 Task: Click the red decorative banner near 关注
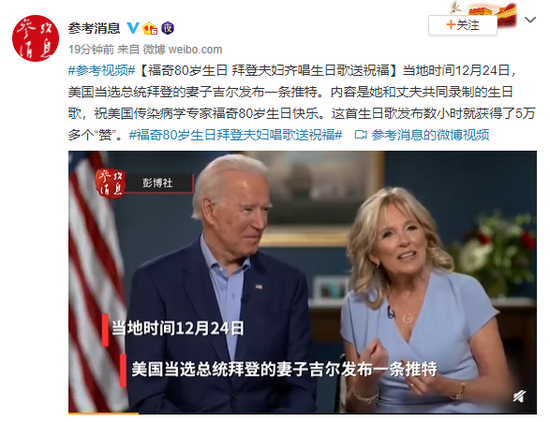[x=492, y=15]
